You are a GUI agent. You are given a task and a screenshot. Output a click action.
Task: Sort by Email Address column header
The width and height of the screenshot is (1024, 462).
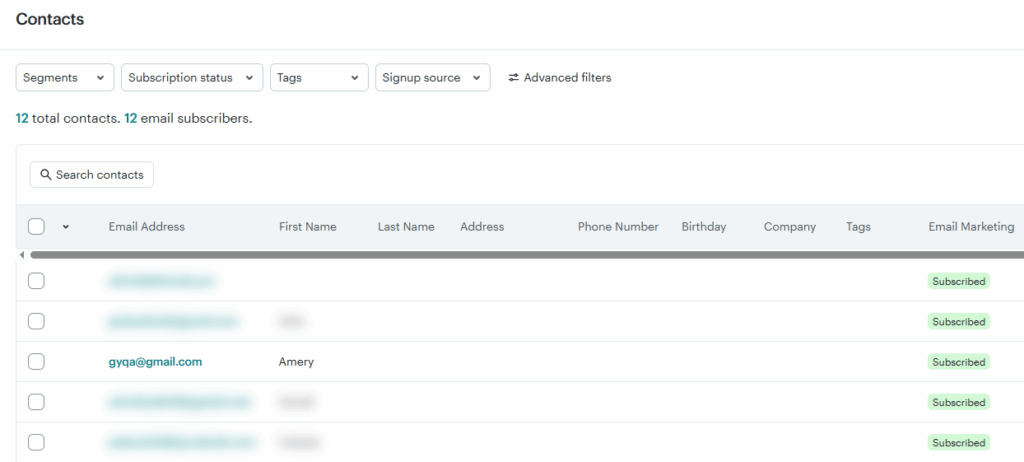pos(147,227)
